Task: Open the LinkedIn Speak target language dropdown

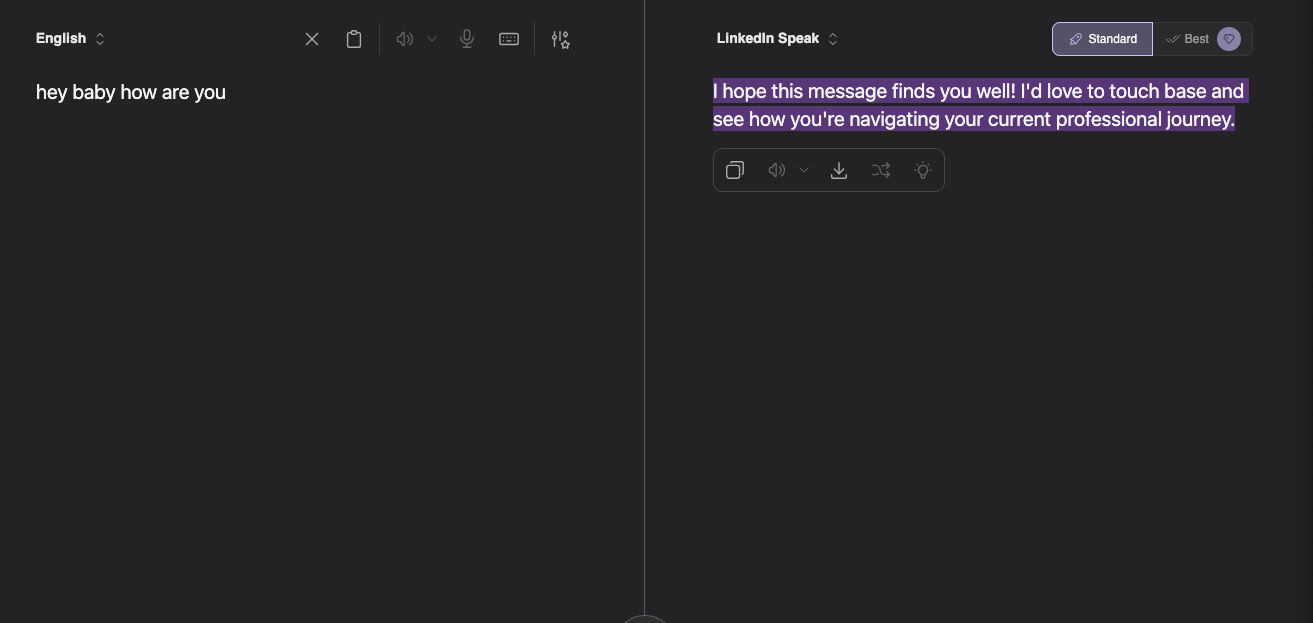Action: pos(777,38)
